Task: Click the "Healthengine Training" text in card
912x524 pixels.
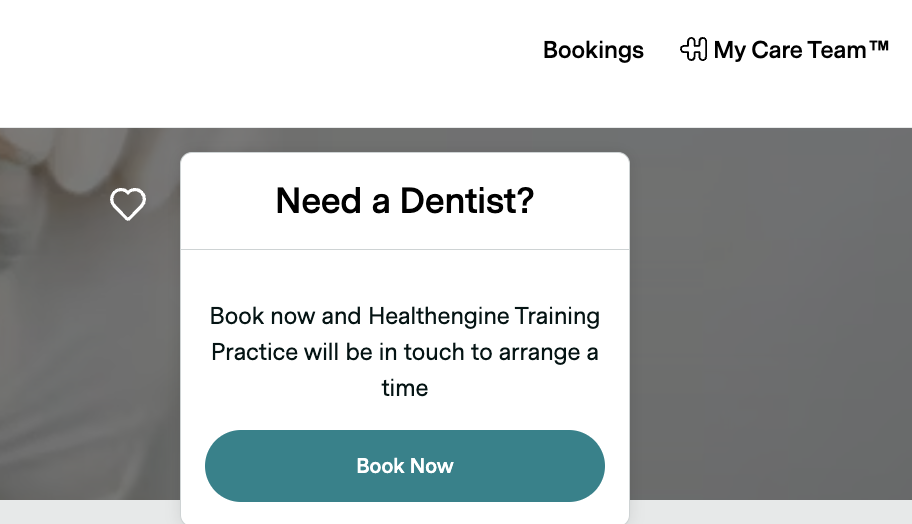Action: [484, 317]
